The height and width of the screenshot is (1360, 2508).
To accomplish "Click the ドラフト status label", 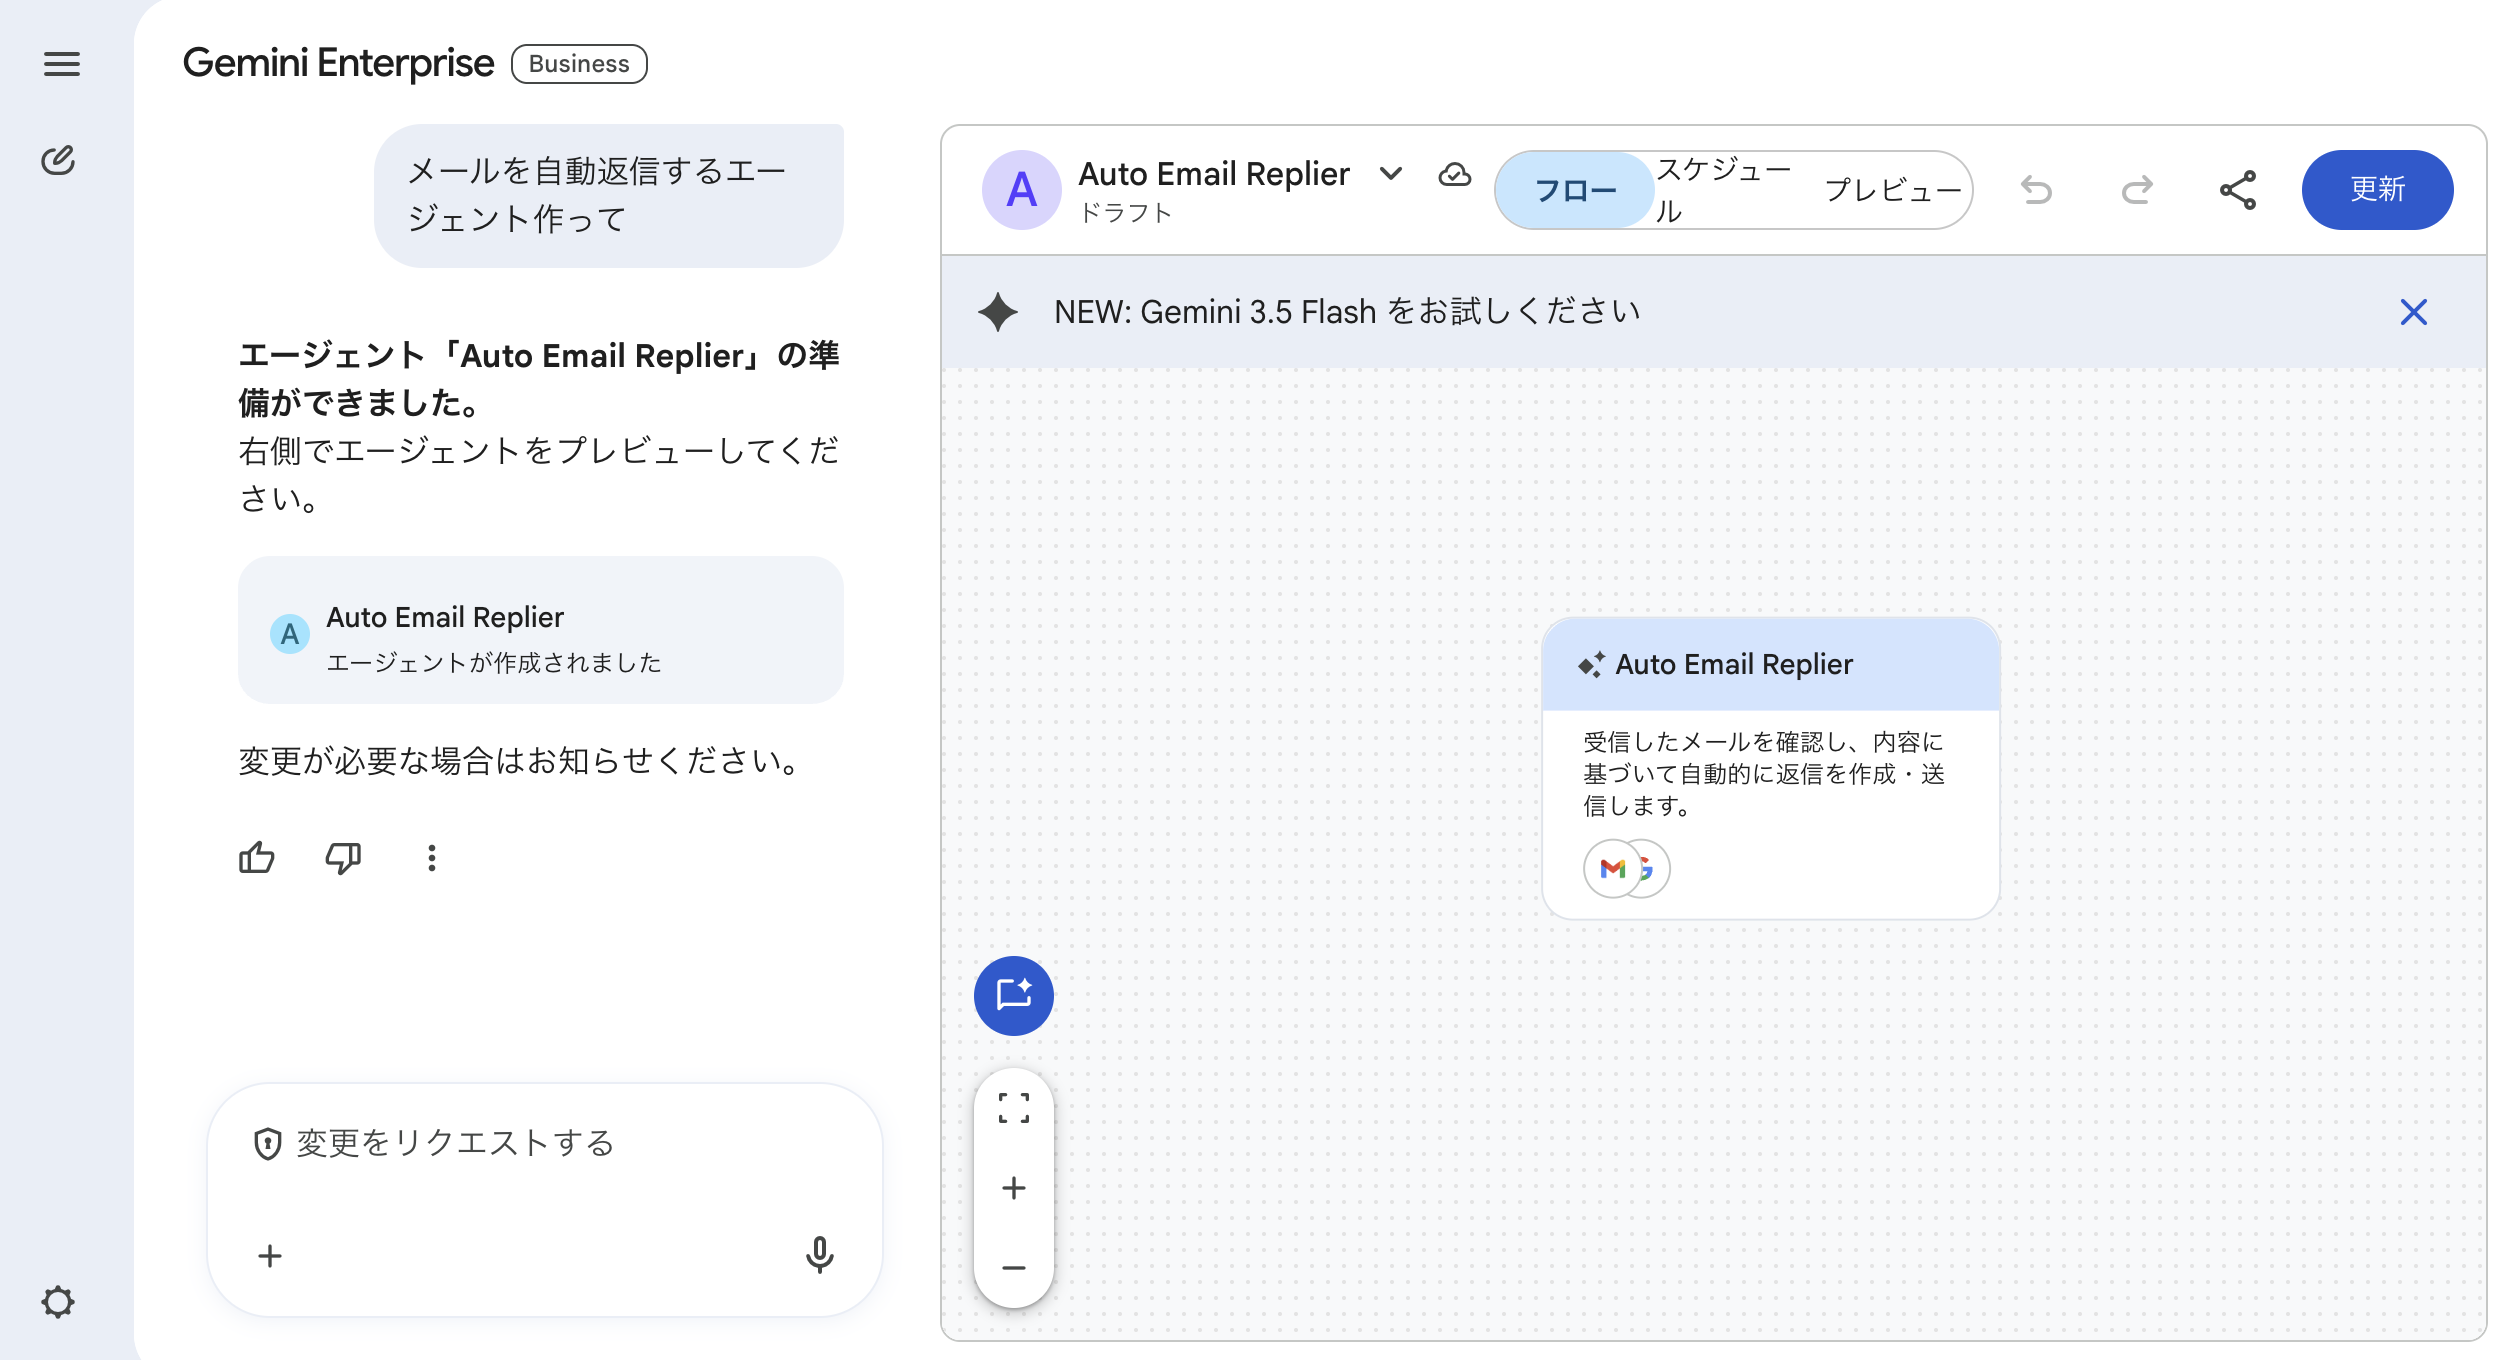I will point(1125,213).
